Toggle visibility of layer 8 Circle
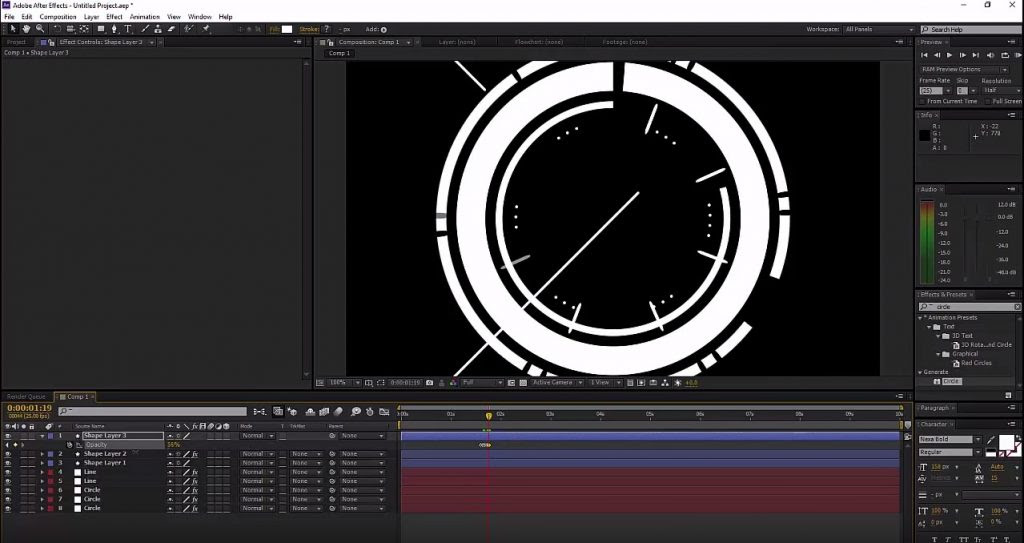The width and height of the screenshot is (1024, 543). 8,508
